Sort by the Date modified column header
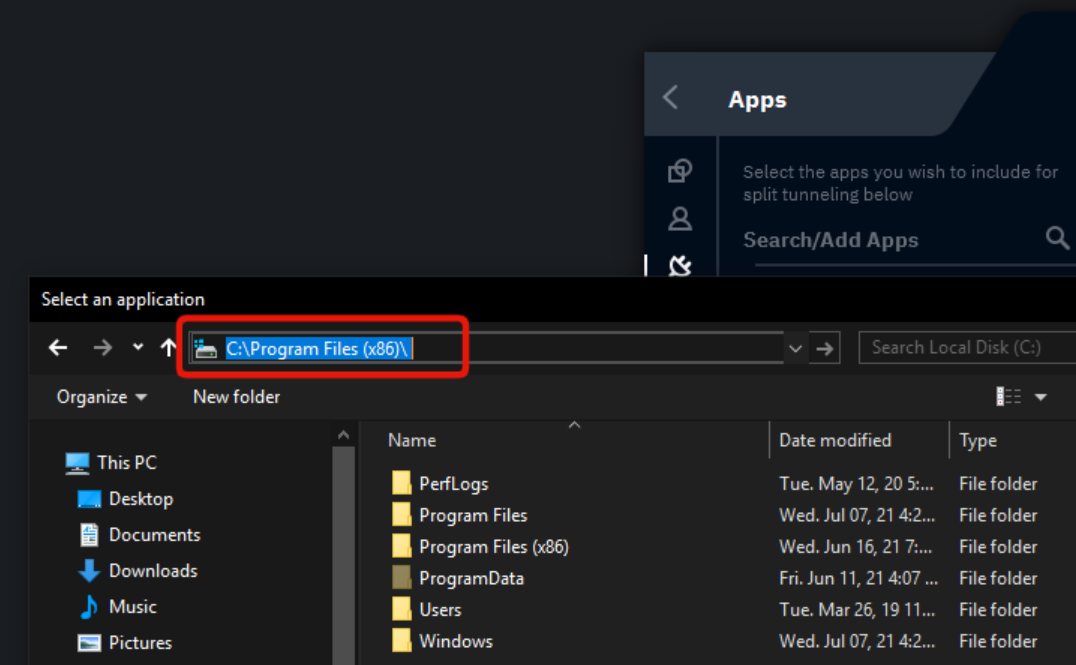 835,440
